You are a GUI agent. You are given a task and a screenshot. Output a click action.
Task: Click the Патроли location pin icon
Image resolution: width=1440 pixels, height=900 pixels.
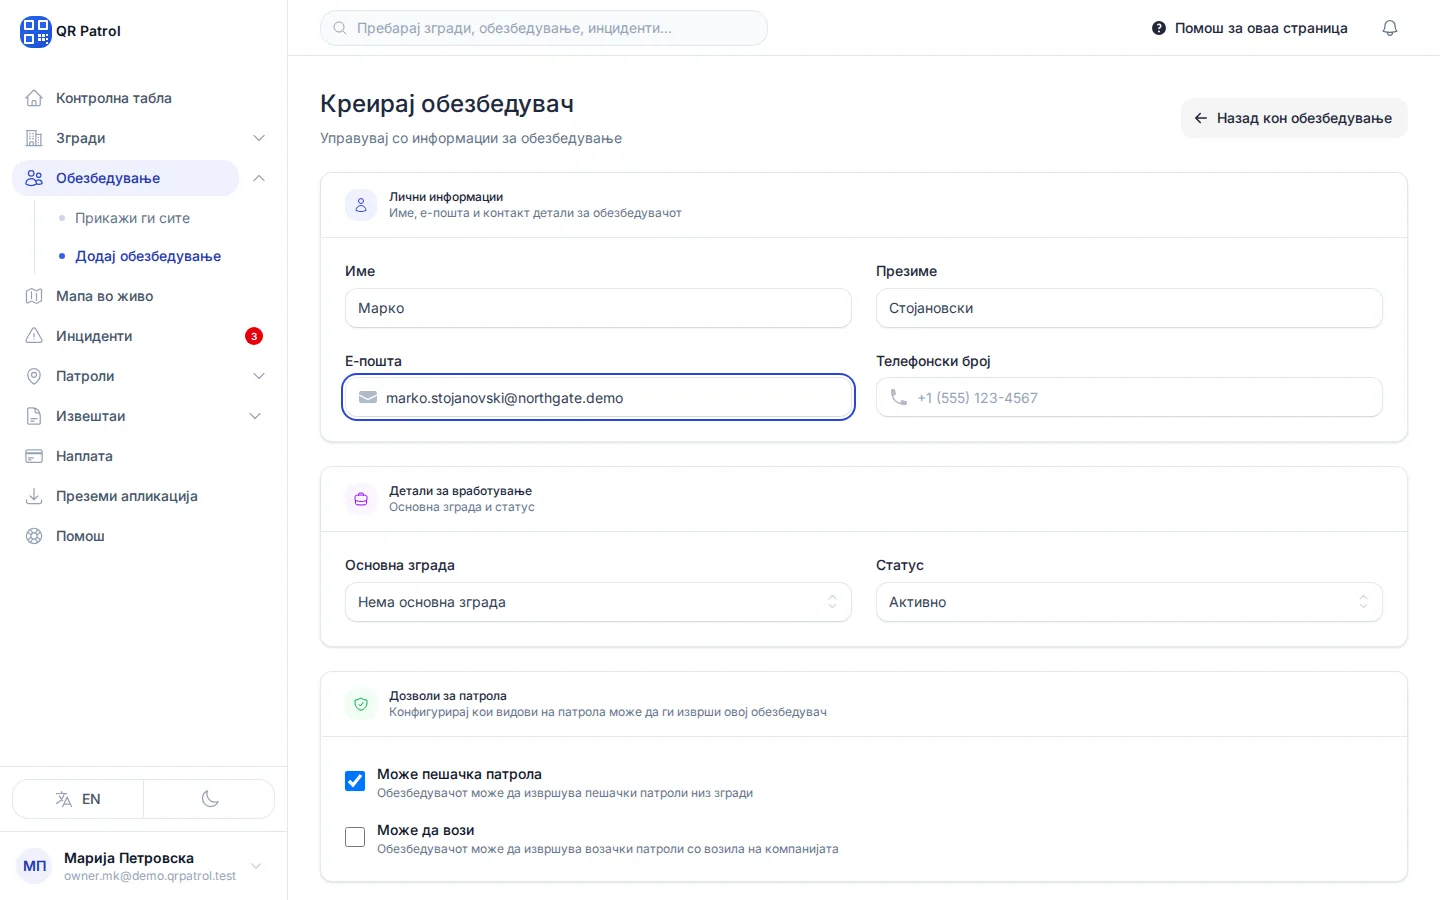(34, 376)
